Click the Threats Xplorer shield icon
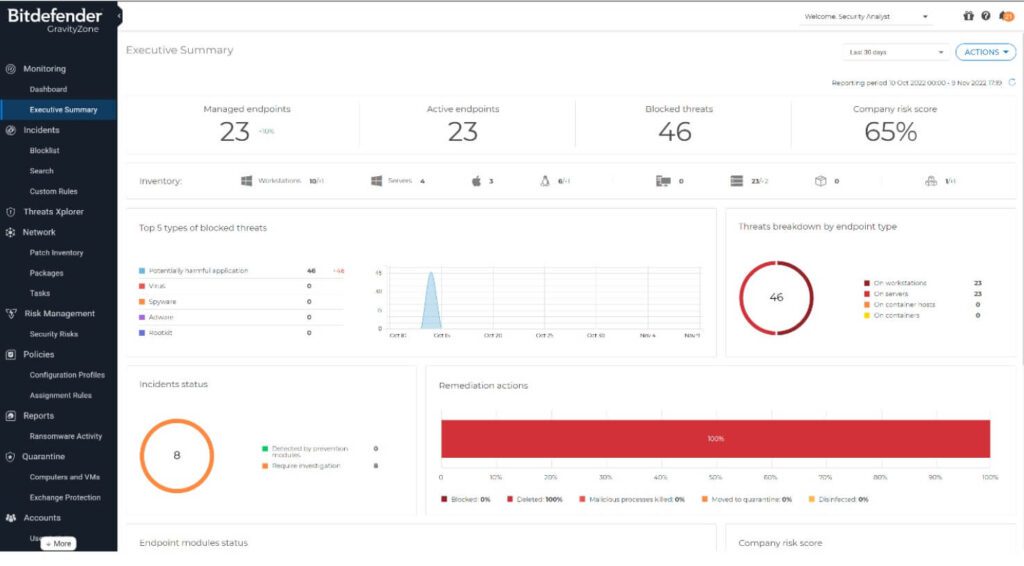 (10, 212)
